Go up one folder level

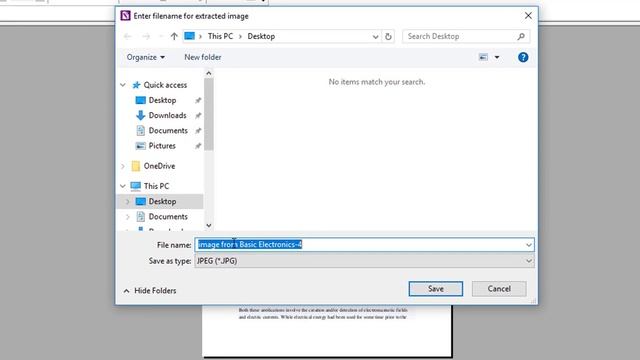pos(174,36)
